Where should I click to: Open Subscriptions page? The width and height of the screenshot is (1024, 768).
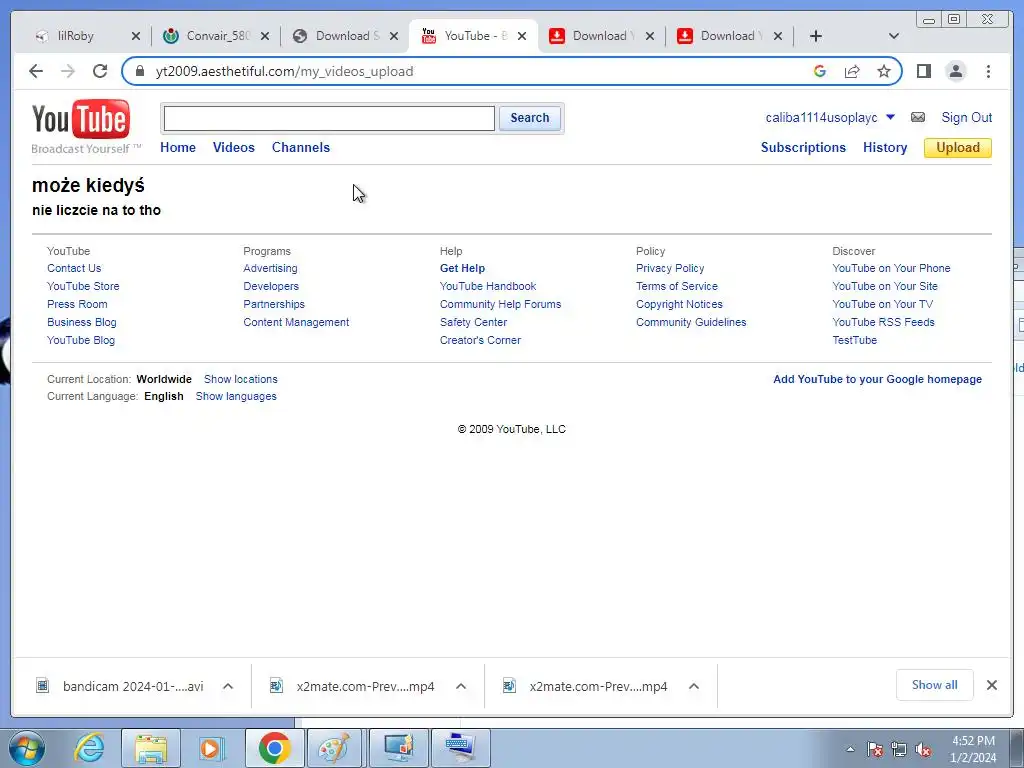coord(803,148)
